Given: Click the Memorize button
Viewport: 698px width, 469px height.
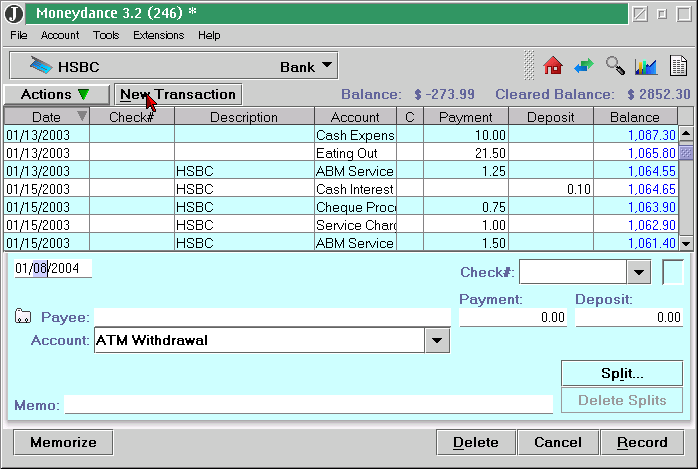Looking at the screenshot, I should pos(63,442).
